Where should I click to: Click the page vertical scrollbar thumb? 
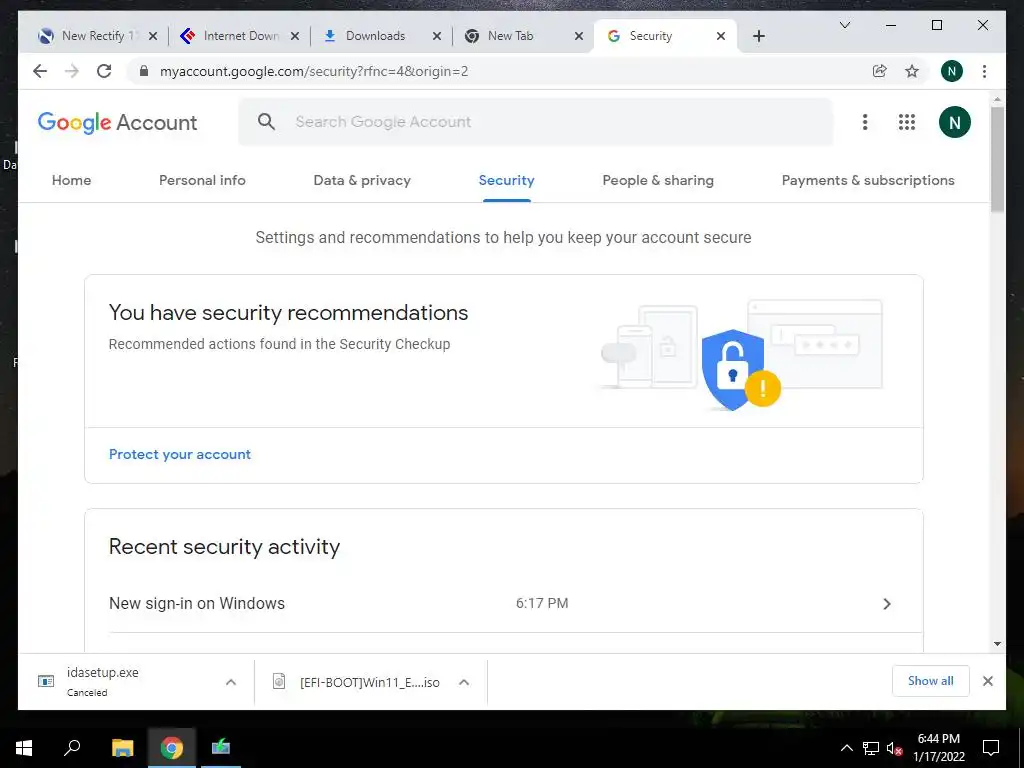pos(997,159)
